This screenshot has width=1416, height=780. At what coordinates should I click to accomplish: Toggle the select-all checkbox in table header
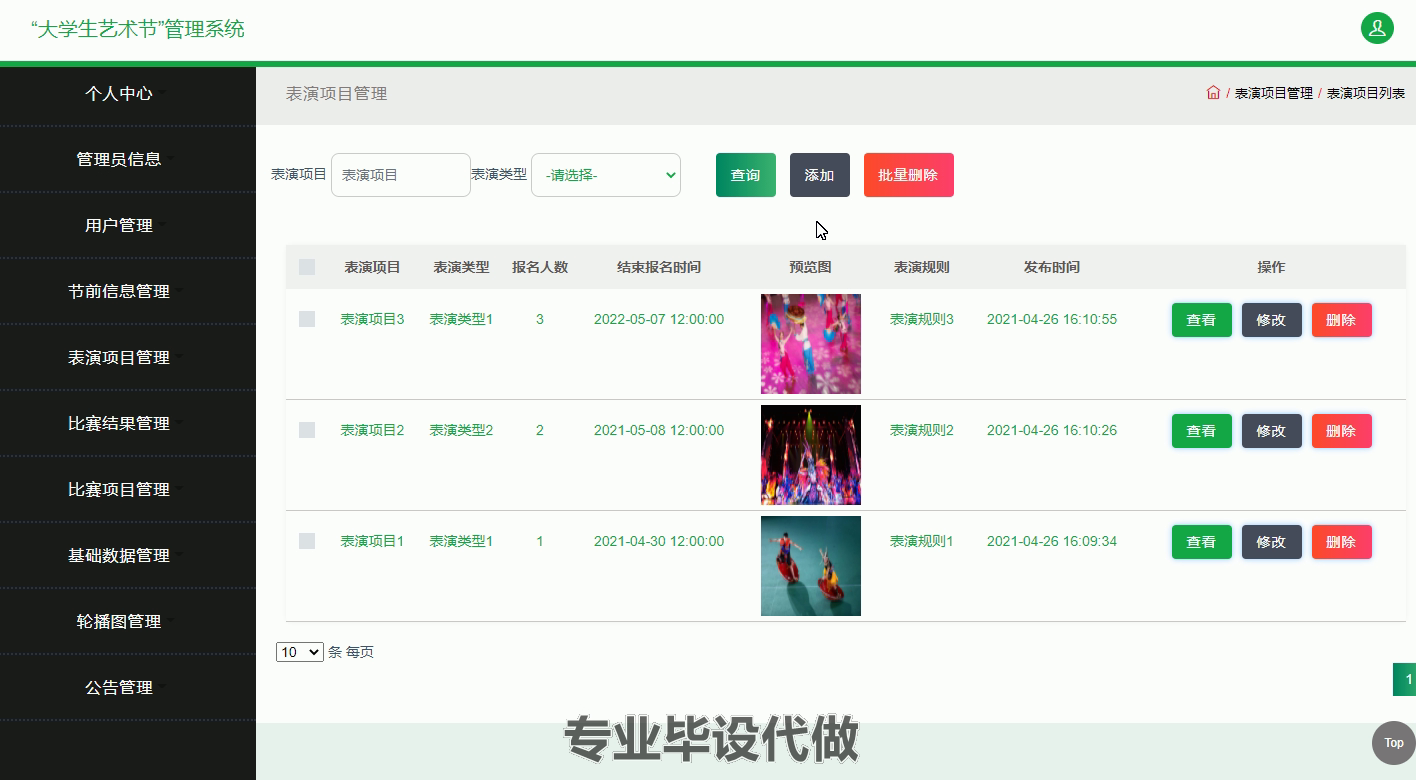pos(307,267)
